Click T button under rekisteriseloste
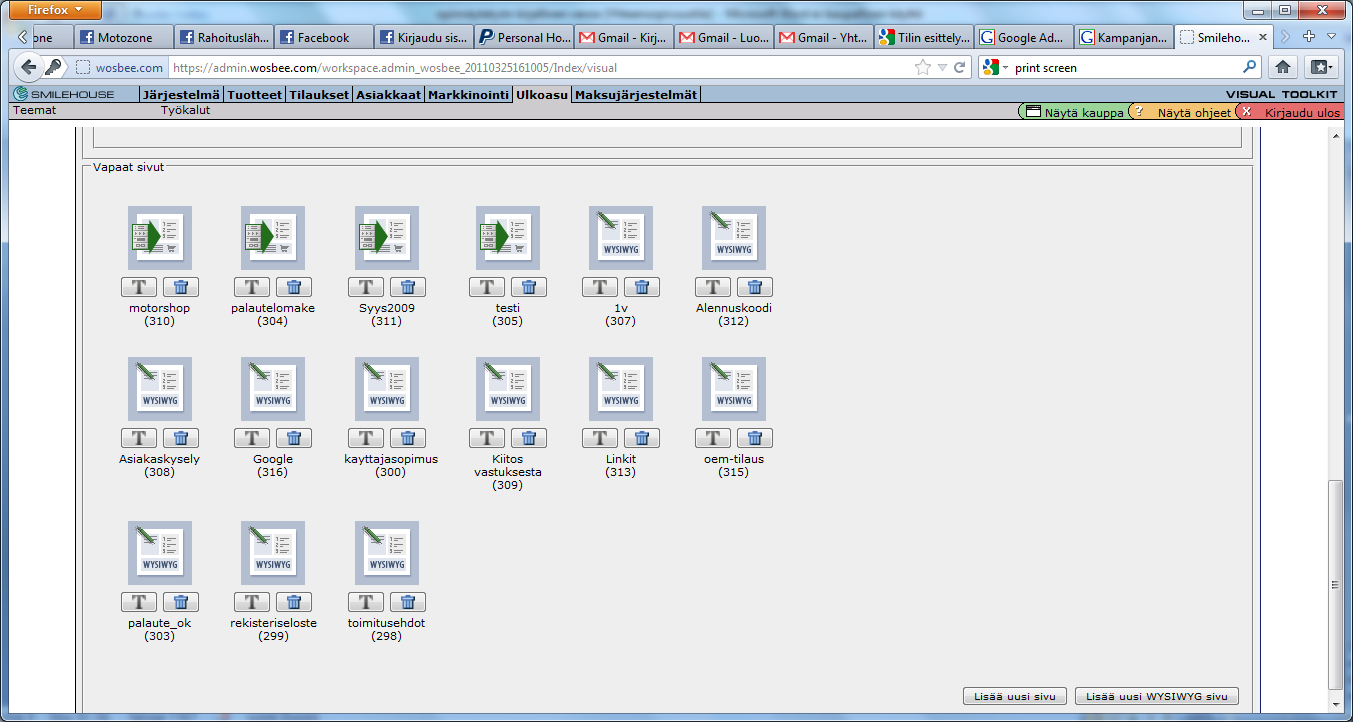The image size is (1353, 722). click(x=253, y=602)
